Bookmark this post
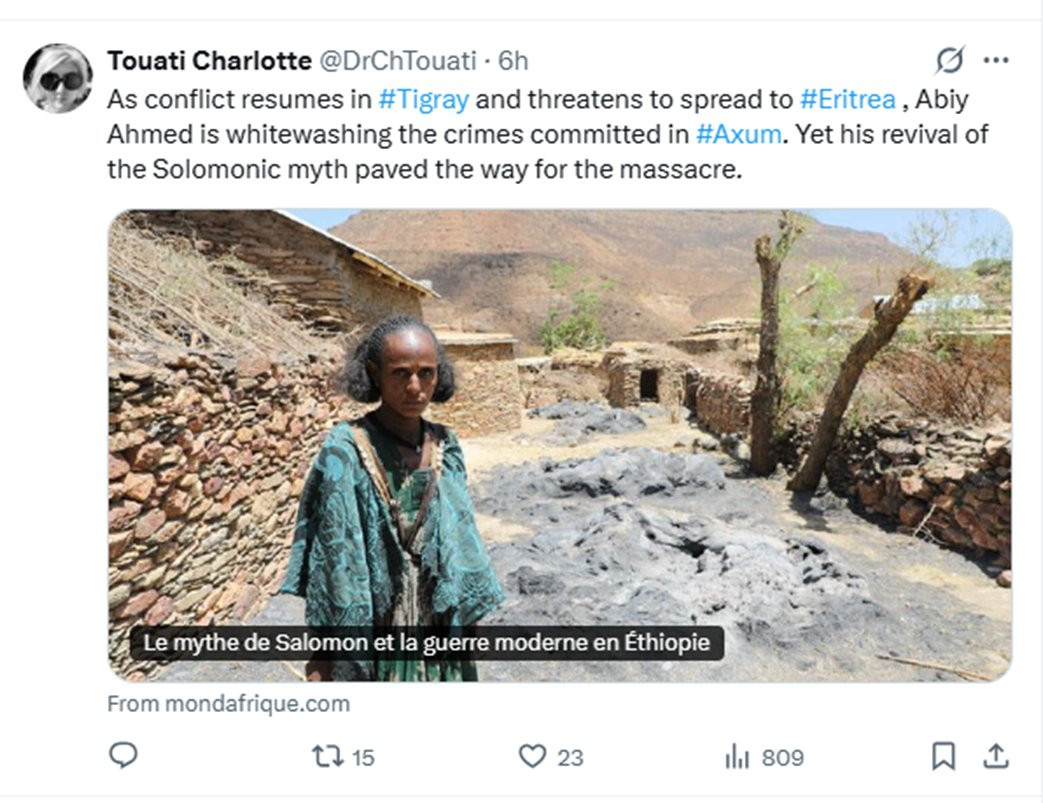The height and width of the screenshot is (803, 1043). coord(942,757)
